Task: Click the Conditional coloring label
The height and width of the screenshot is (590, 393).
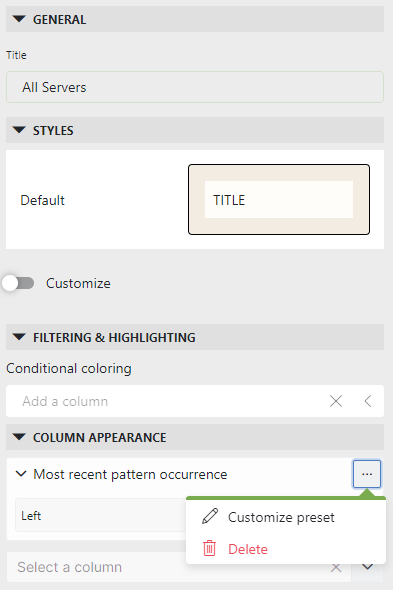Action: (x=69, y=368)
